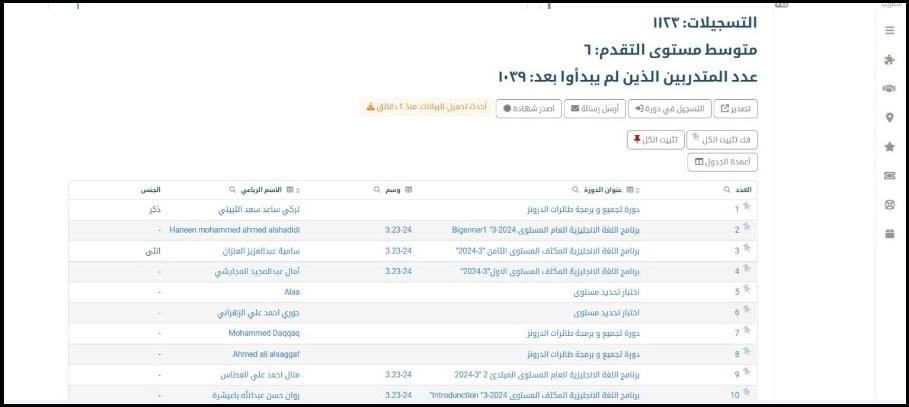
Task: Open the hamburger menu in the sidebar
Action: 889,31
